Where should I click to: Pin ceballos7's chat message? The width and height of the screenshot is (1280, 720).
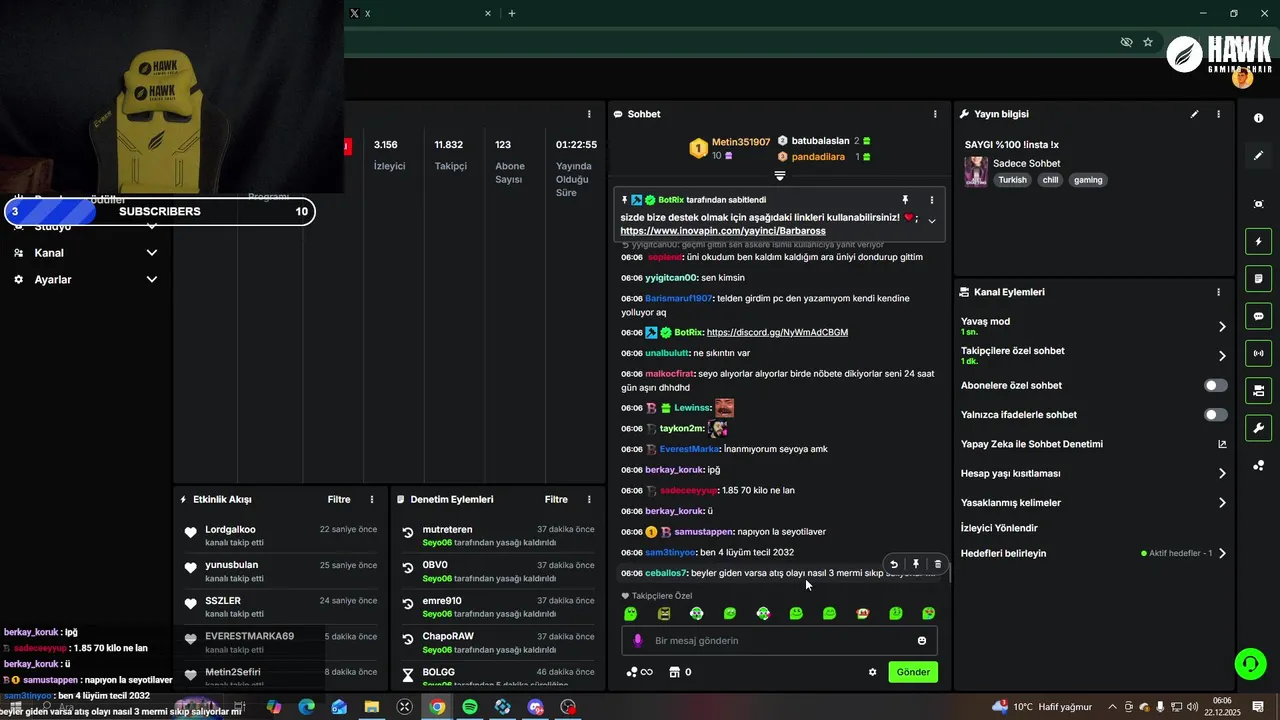coord(915,564)
